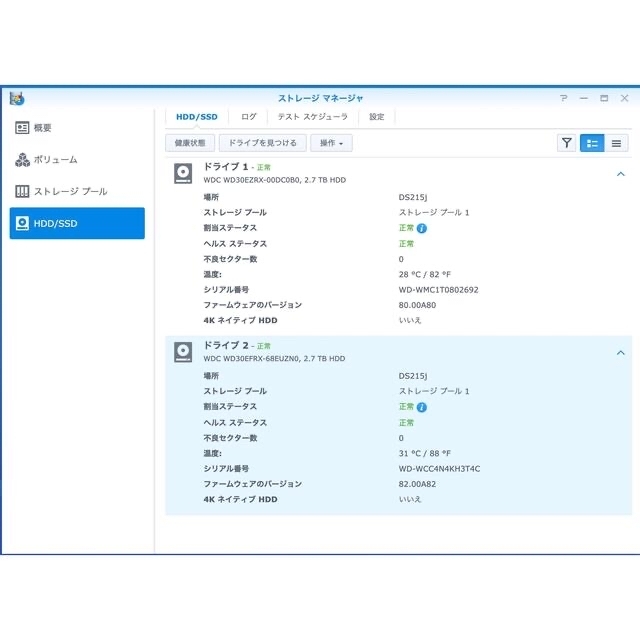Click firmware version 82.00A82
640x640 pixels.
click(x=417, y=484)
